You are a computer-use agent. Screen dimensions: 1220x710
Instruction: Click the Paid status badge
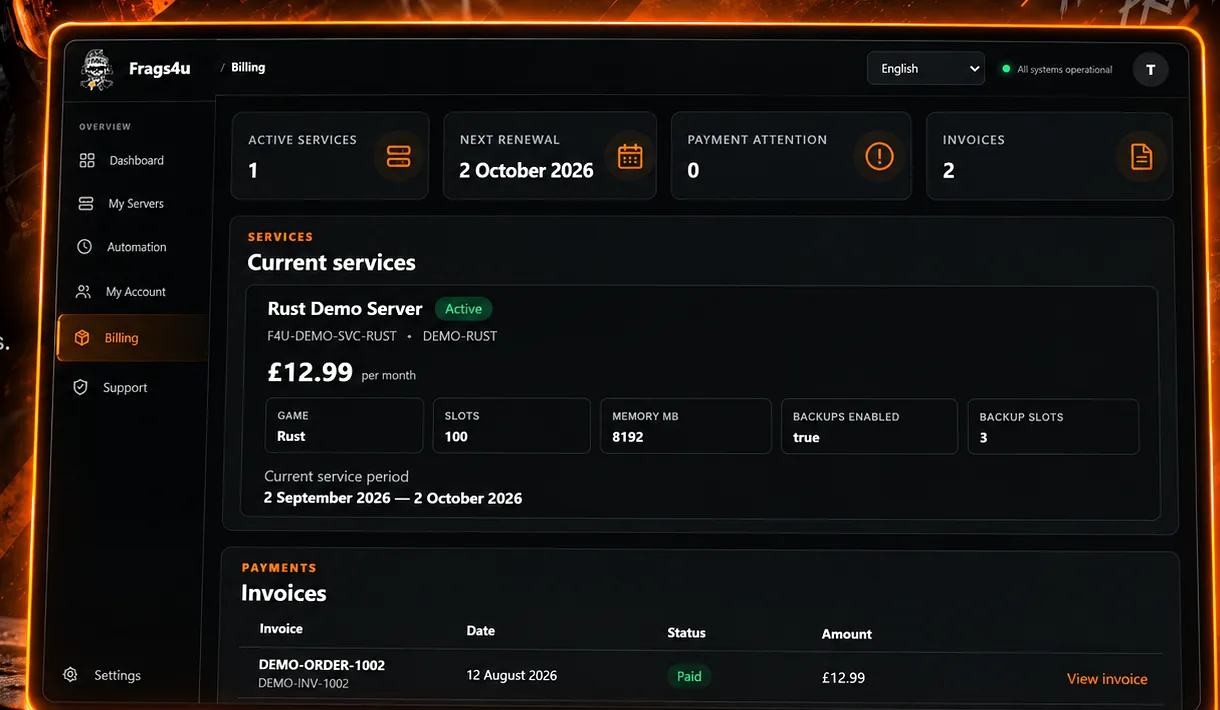coord(689,676)
